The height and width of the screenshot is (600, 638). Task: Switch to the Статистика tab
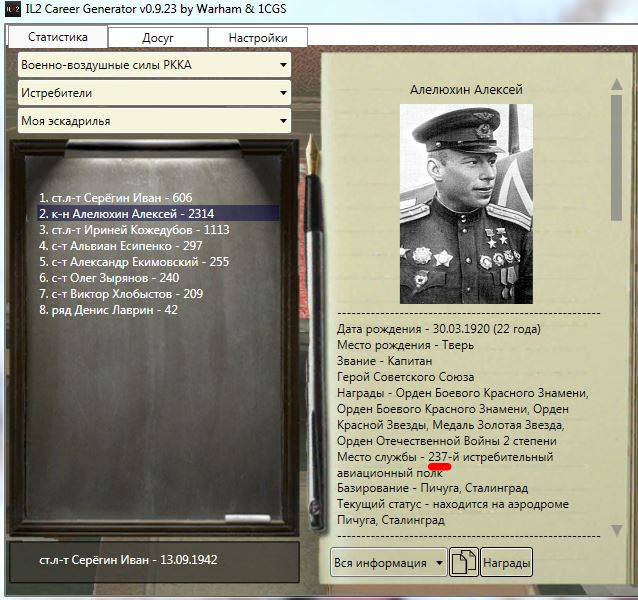pyautogui.click(x=58, y=37)
